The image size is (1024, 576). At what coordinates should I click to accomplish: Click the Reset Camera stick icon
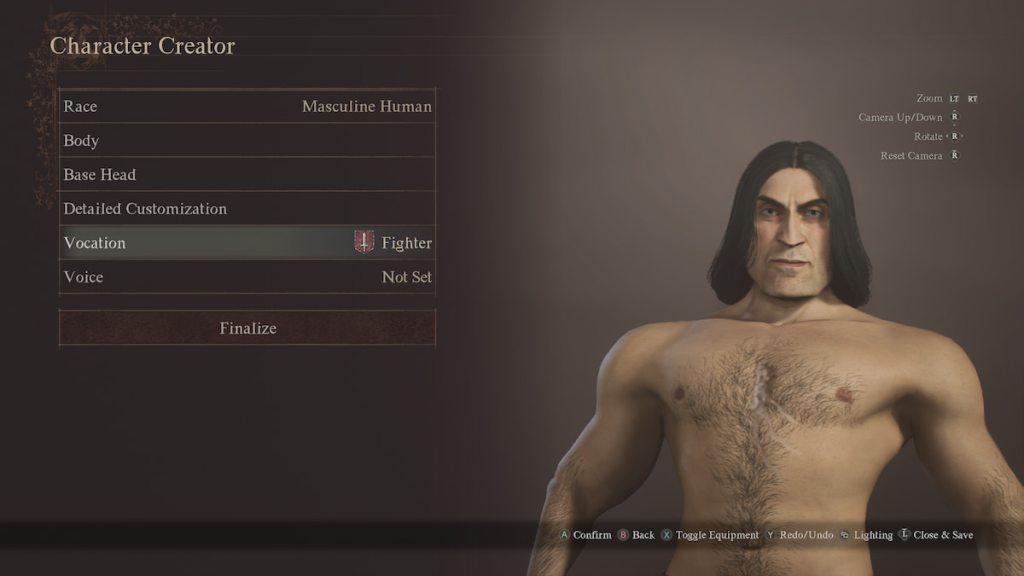tap(955, 155)
